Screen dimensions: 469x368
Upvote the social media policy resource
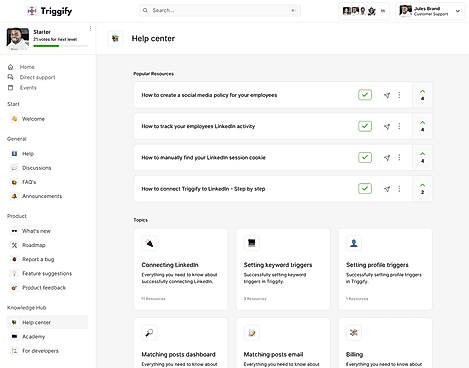click(422, 95)
